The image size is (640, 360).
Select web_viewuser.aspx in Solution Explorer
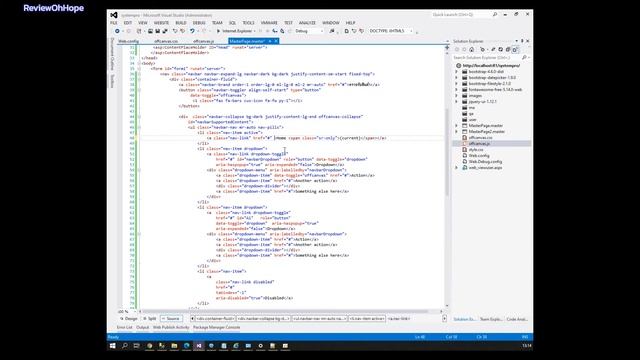tap(485, 168)
